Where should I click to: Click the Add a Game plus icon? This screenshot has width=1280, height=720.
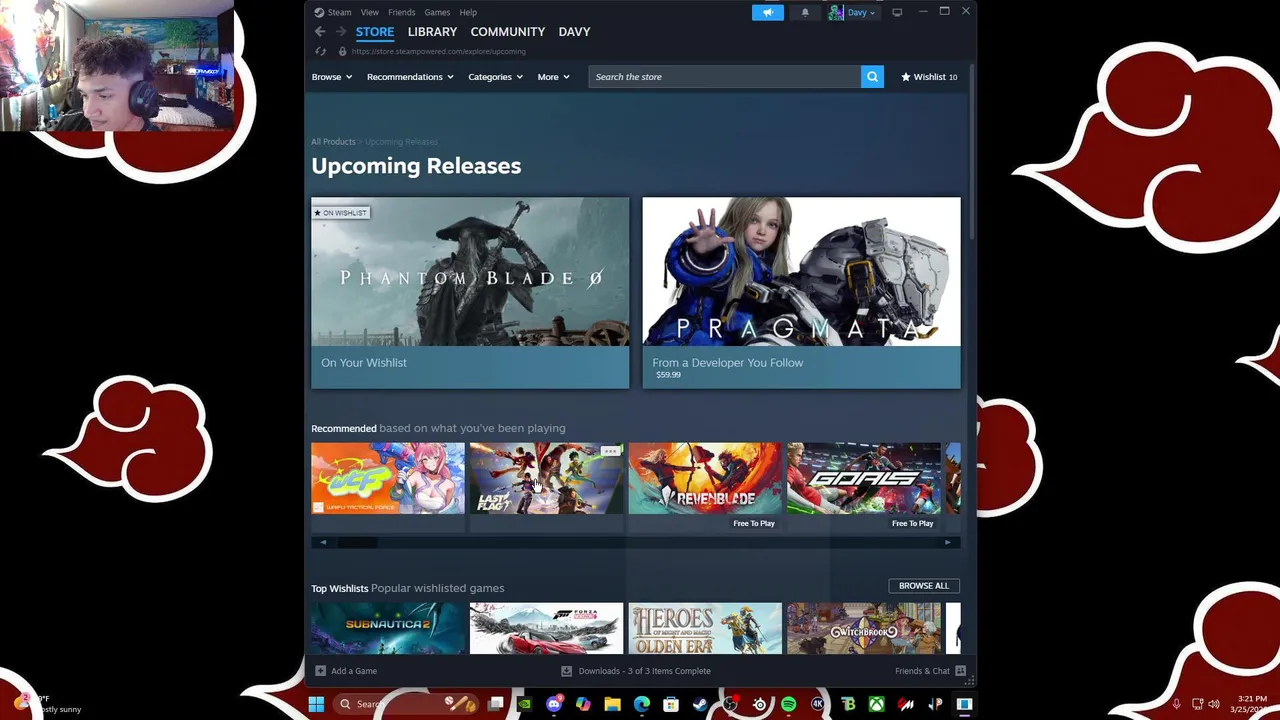(x=320, y=671)
